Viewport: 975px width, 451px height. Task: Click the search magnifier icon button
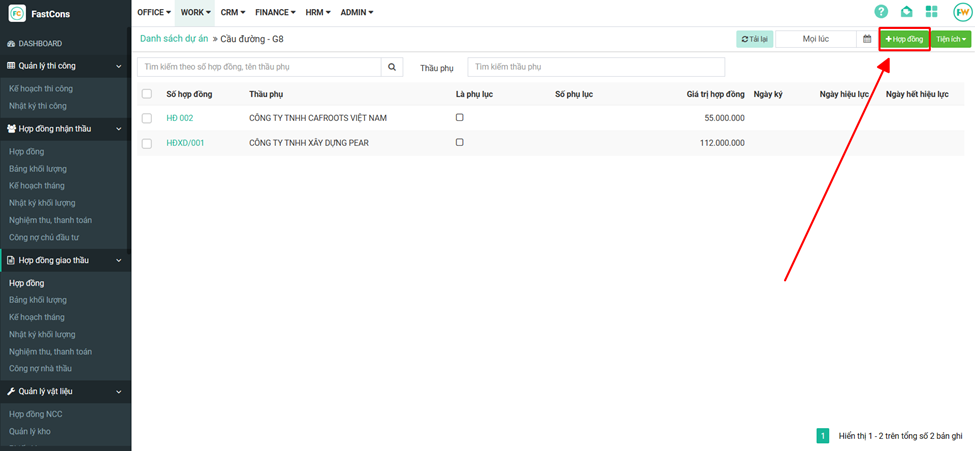point(392,67)
